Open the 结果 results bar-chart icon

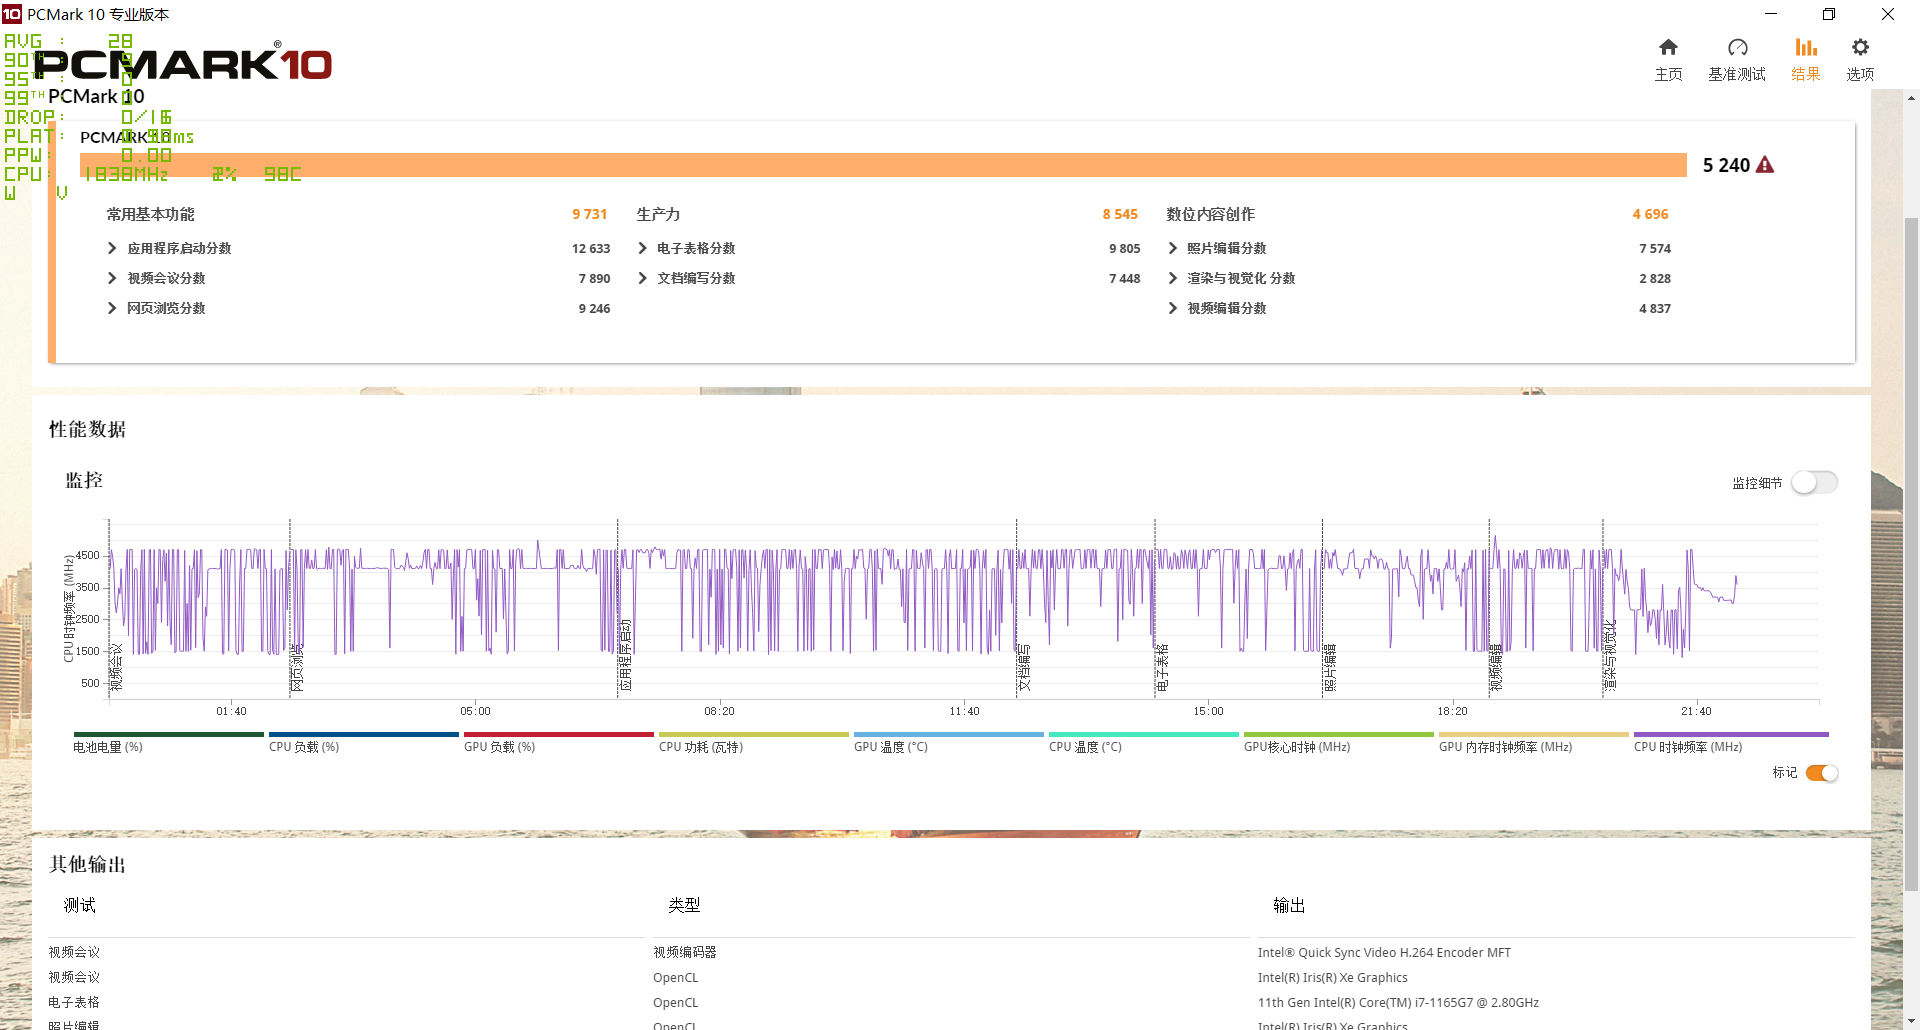1806,48
